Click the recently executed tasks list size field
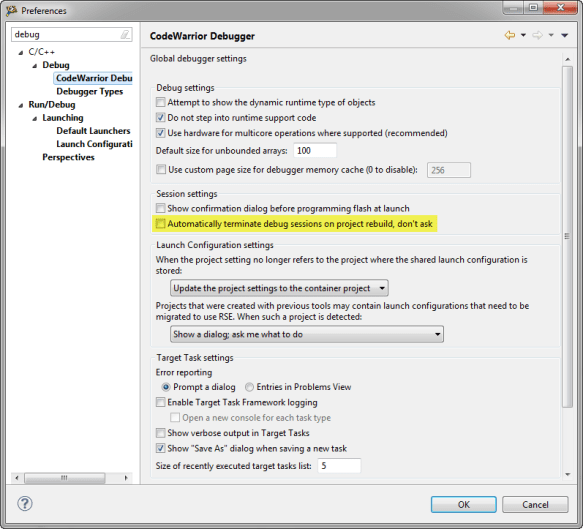 (x=339, y=466)
